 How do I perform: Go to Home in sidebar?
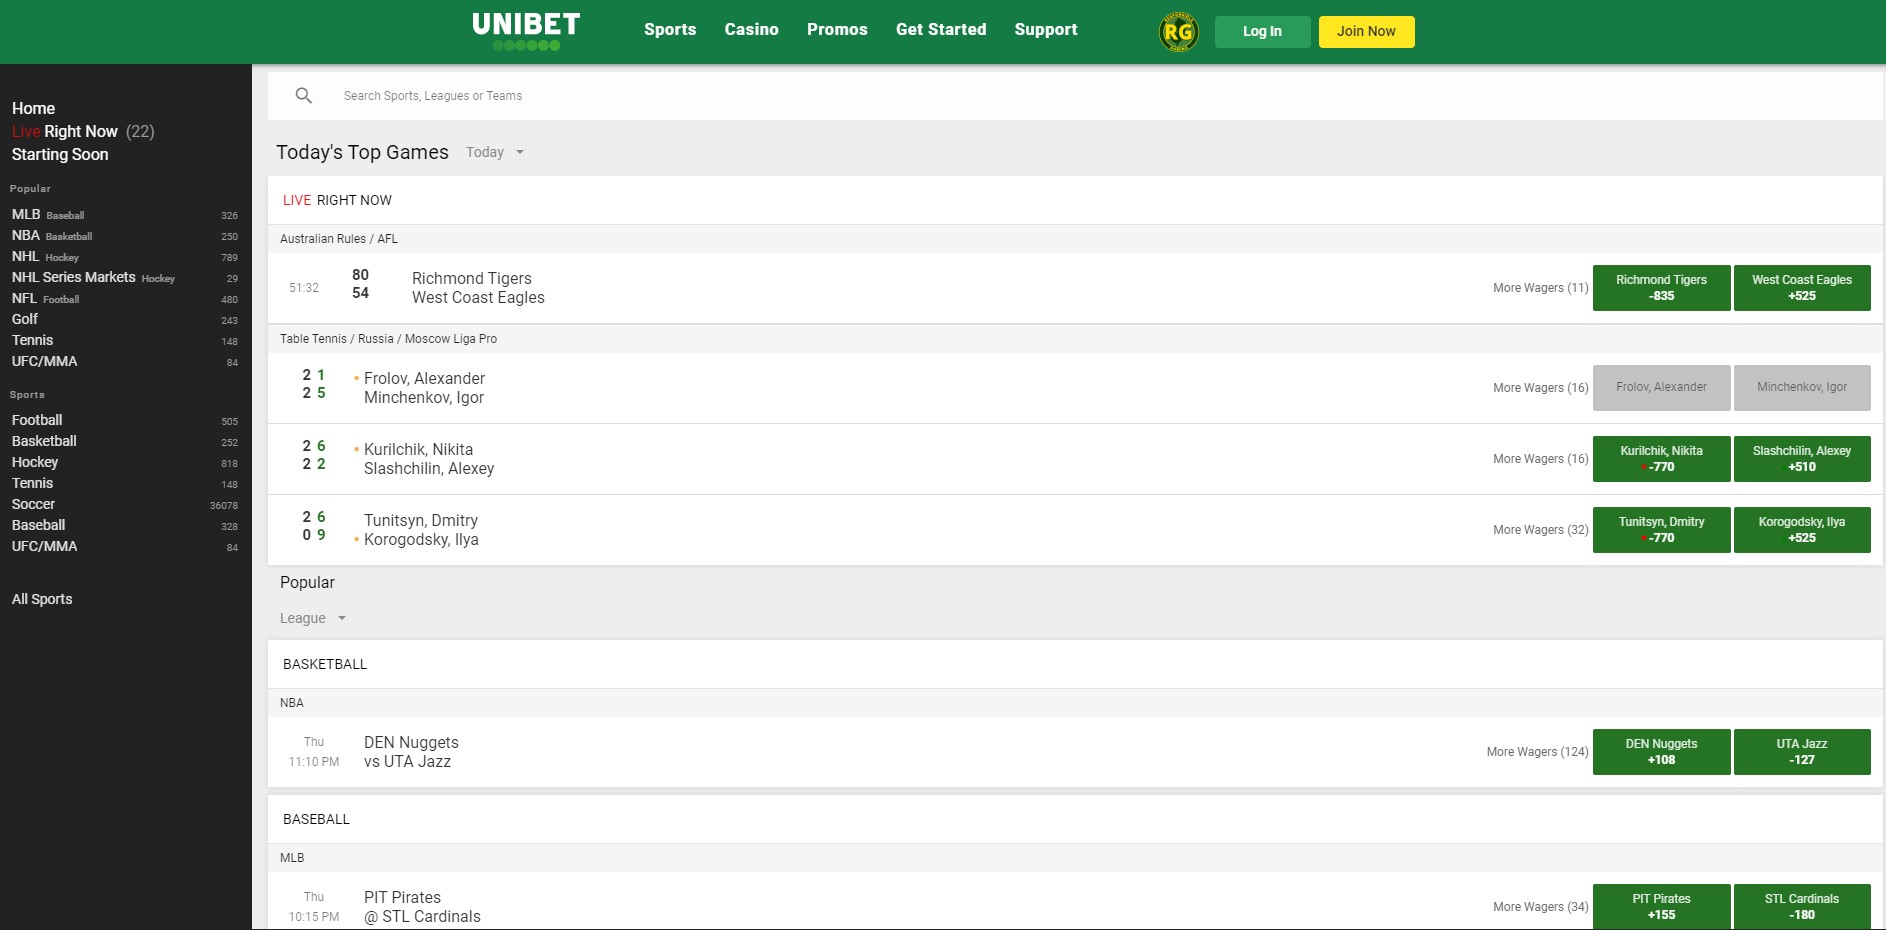click(34, 108)
